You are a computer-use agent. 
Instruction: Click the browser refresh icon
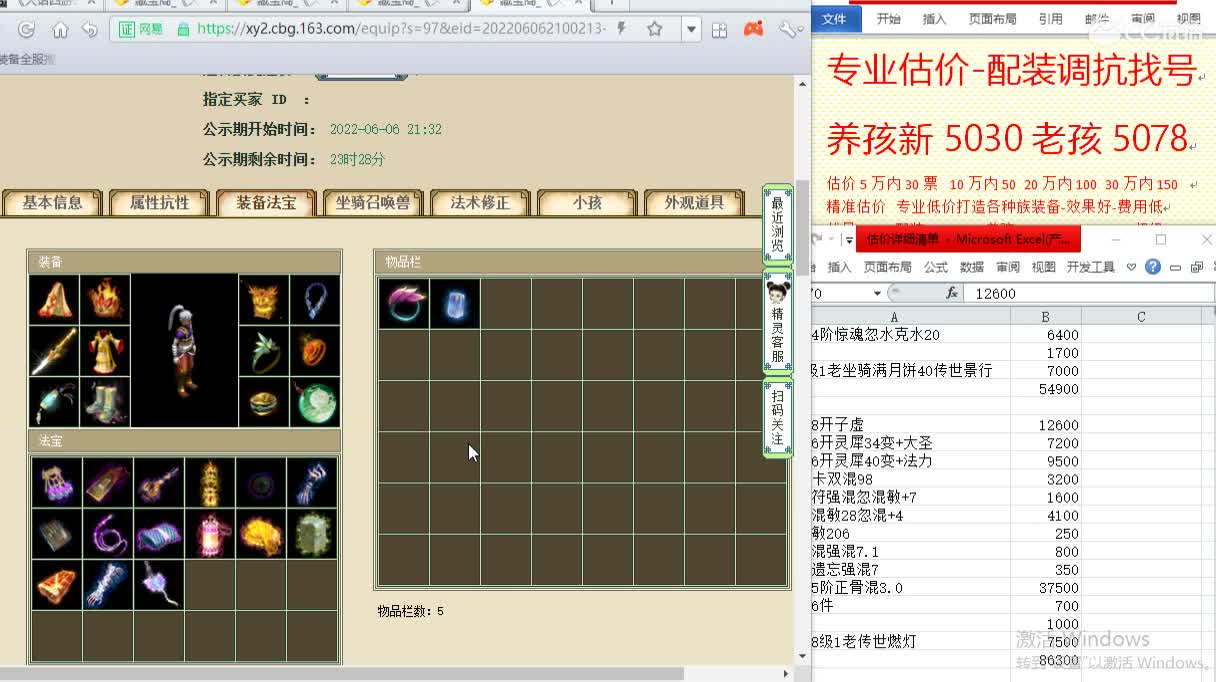tap(26, 29)
